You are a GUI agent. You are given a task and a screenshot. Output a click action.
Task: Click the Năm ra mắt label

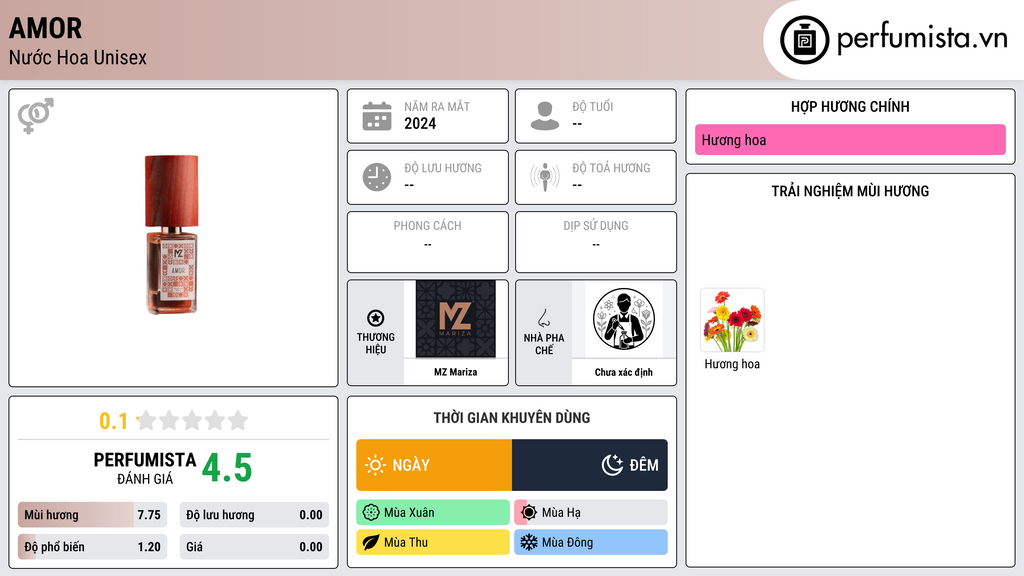pyautogui.click(x=437, y=106)
